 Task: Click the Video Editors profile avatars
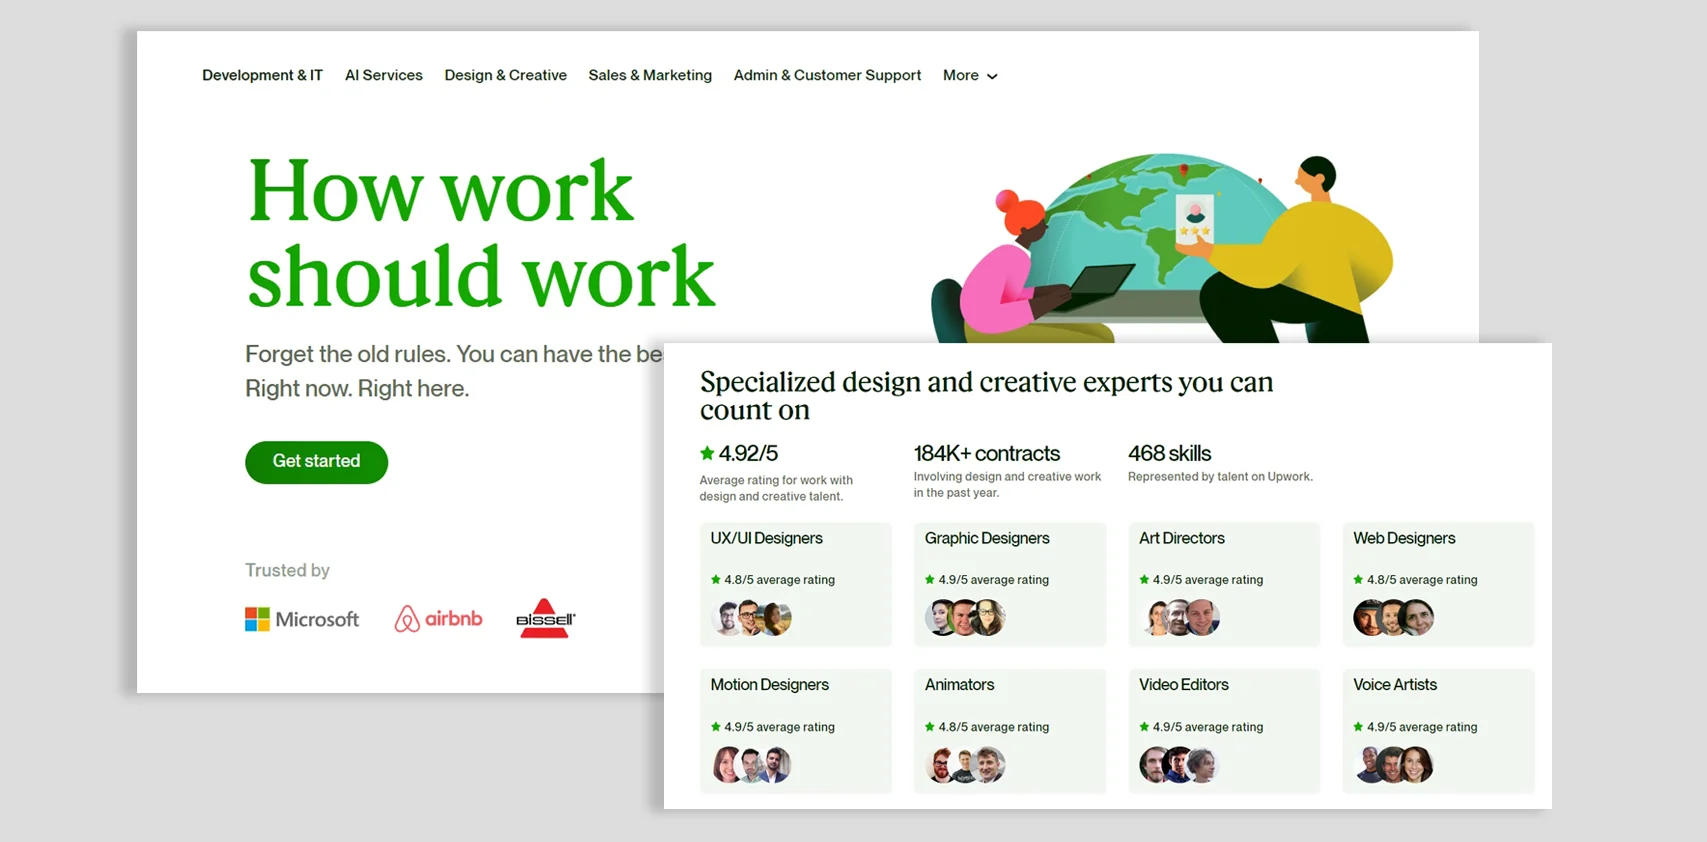[1179, 766]
